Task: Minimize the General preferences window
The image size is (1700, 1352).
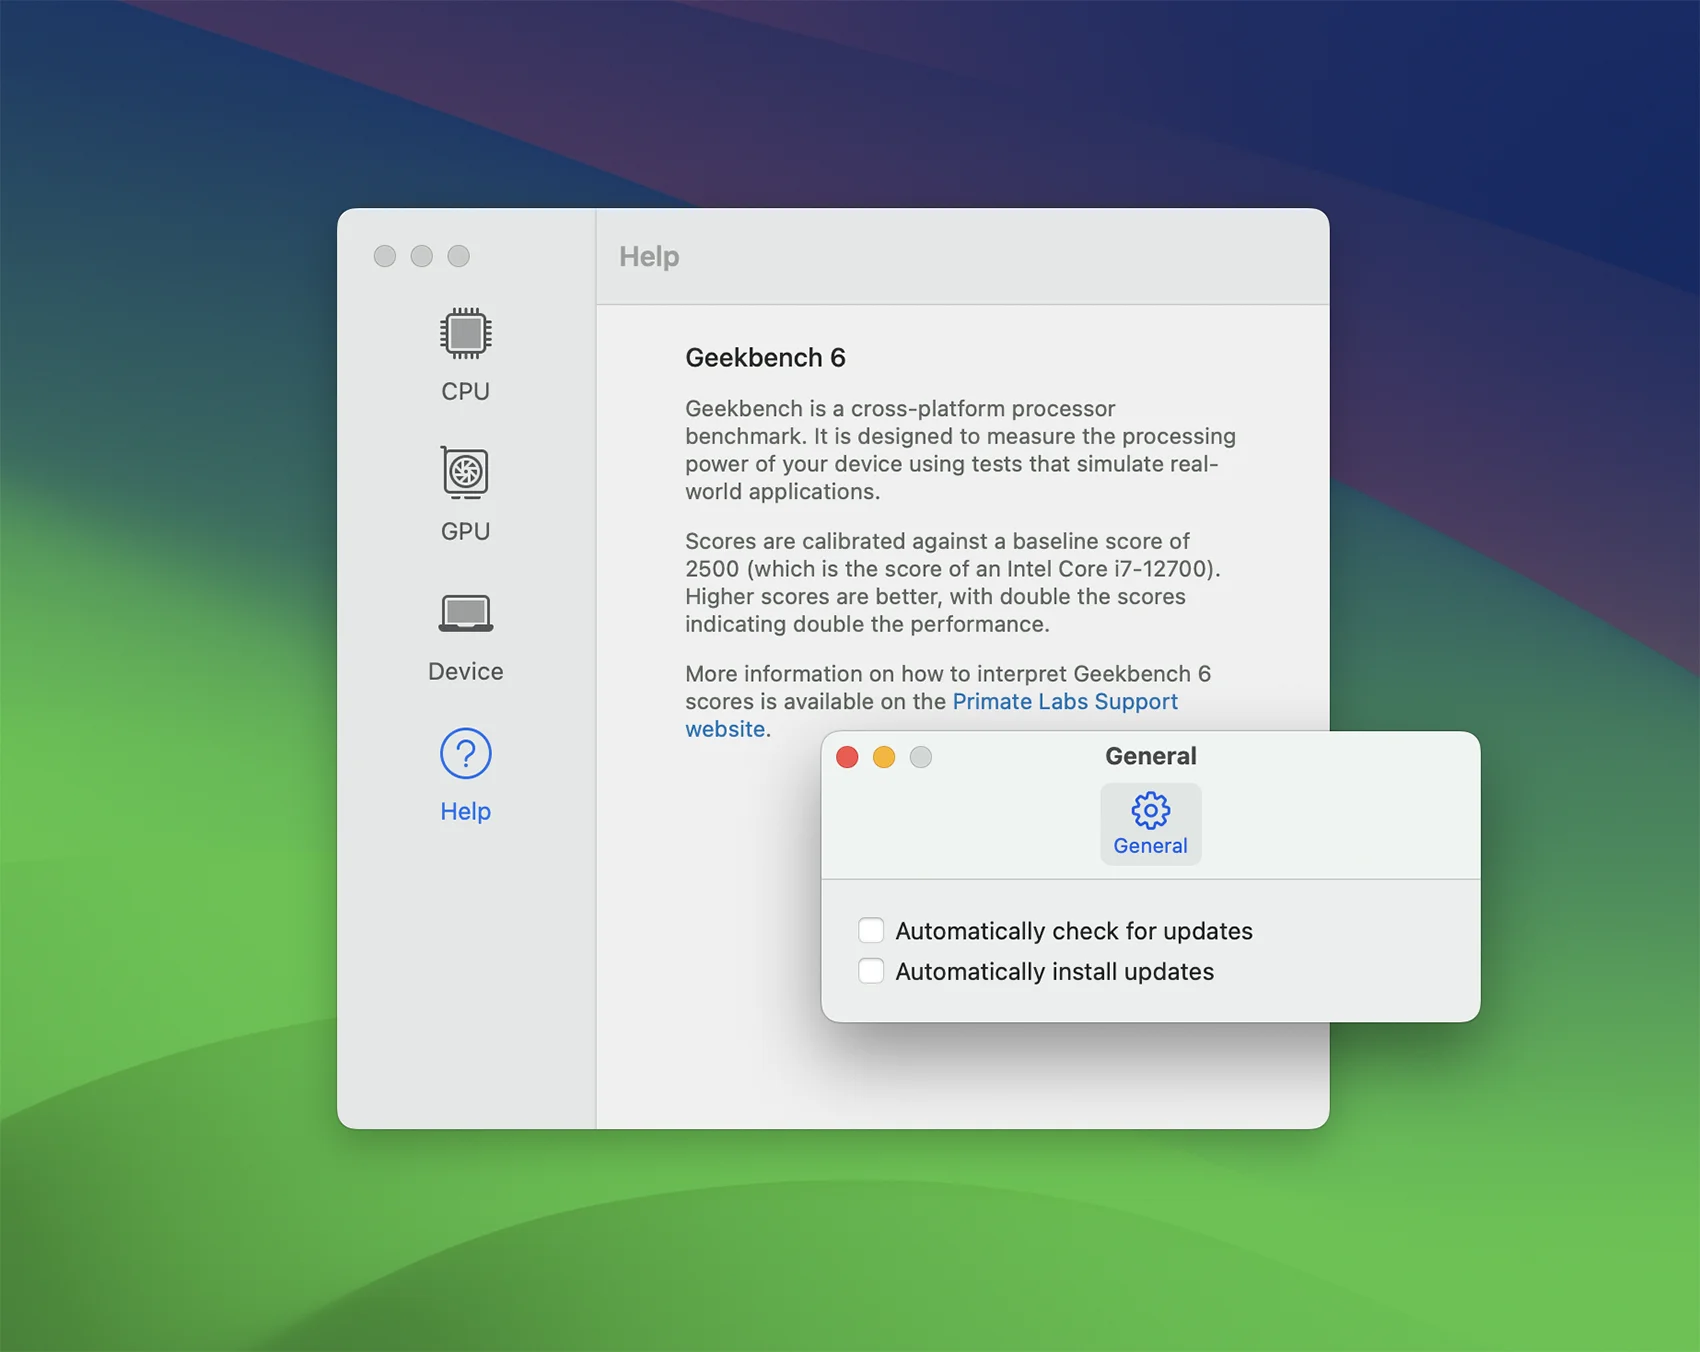Action: [x=884, y=757]
